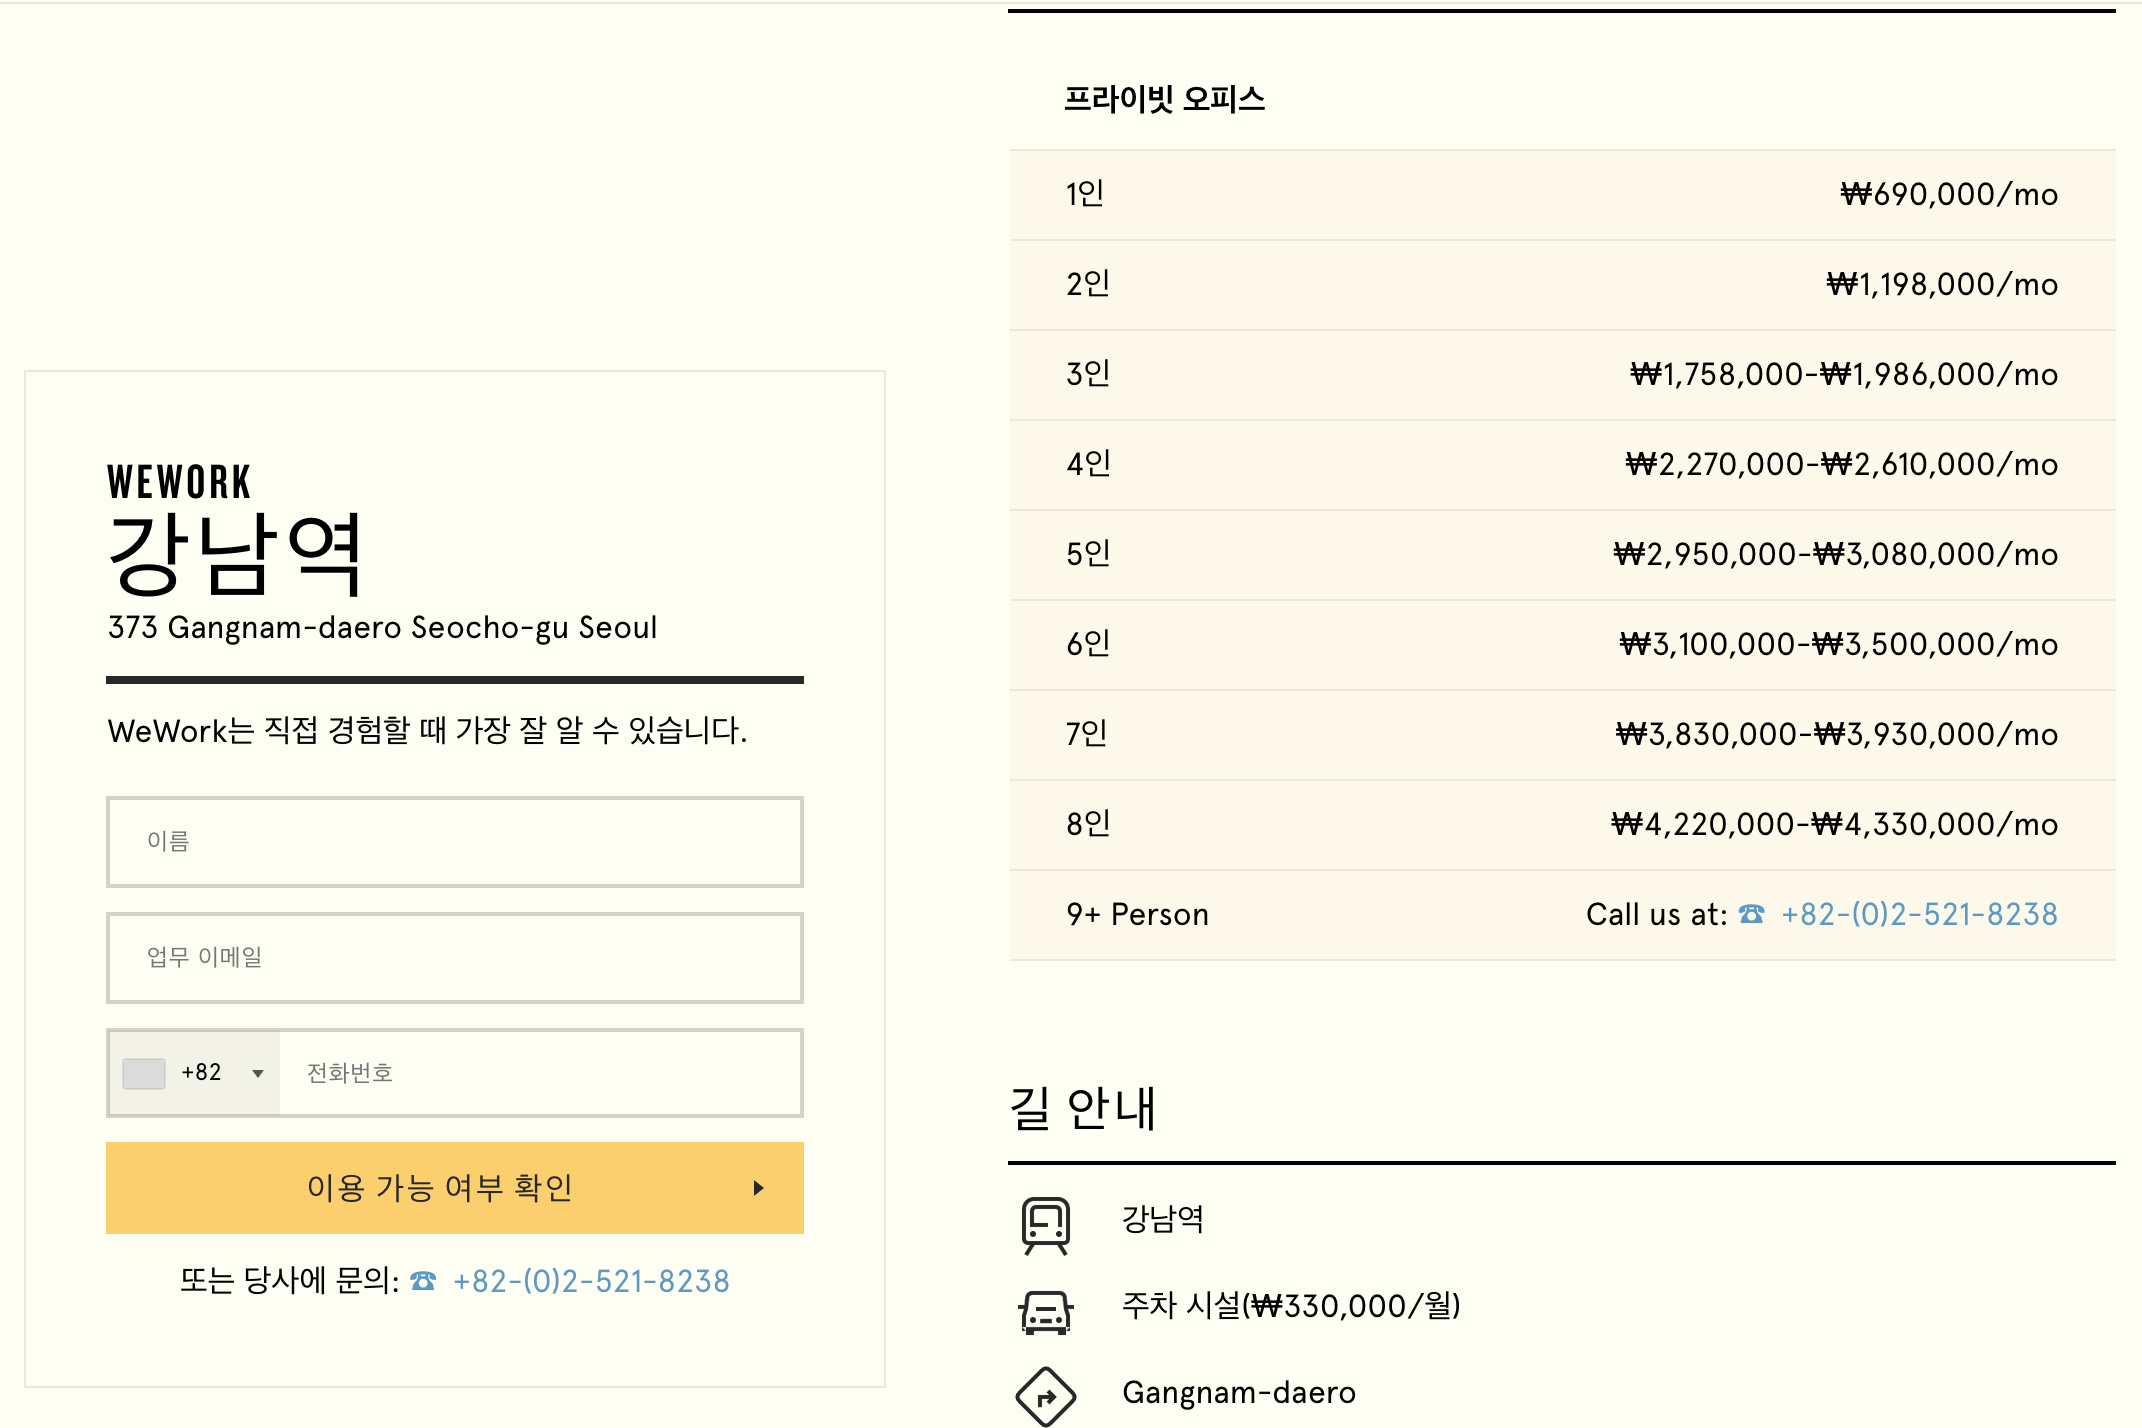Click the 주차 시설 parking text
Screen dimensions: 2142x1428
click(x=1291, y=1305)
